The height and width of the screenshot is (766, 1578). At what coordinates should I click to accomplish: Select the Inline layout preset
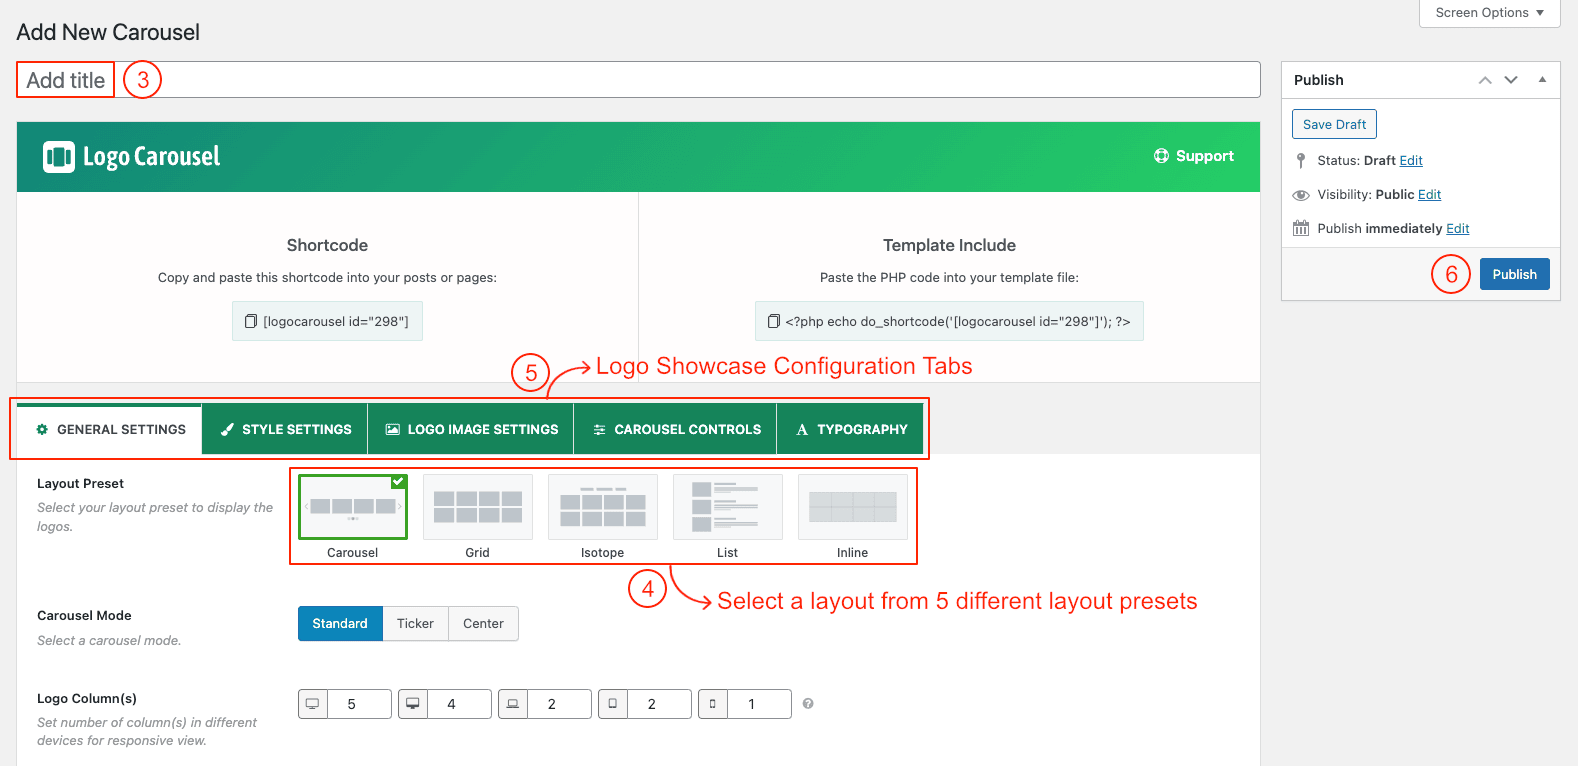tap(852, 507)
